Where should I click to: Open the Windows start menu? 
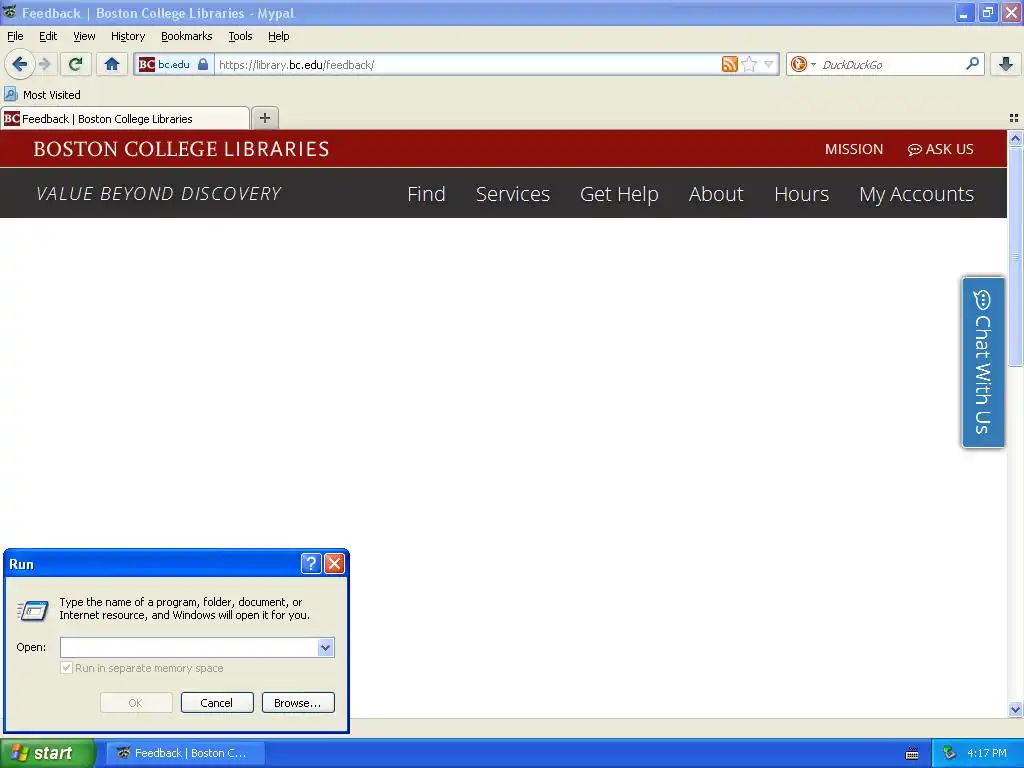point(47,753)
